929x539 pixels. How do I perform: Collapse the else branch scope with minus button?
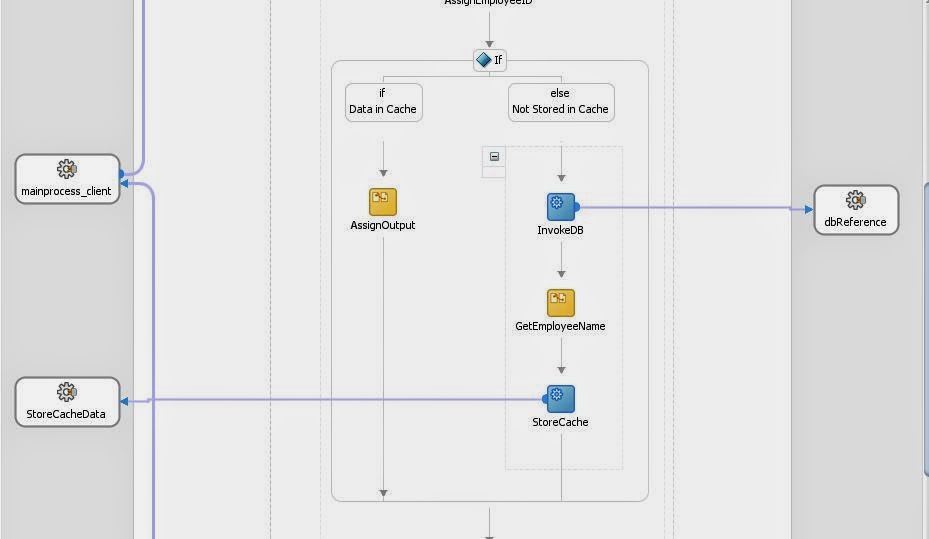tap(494, 156)
